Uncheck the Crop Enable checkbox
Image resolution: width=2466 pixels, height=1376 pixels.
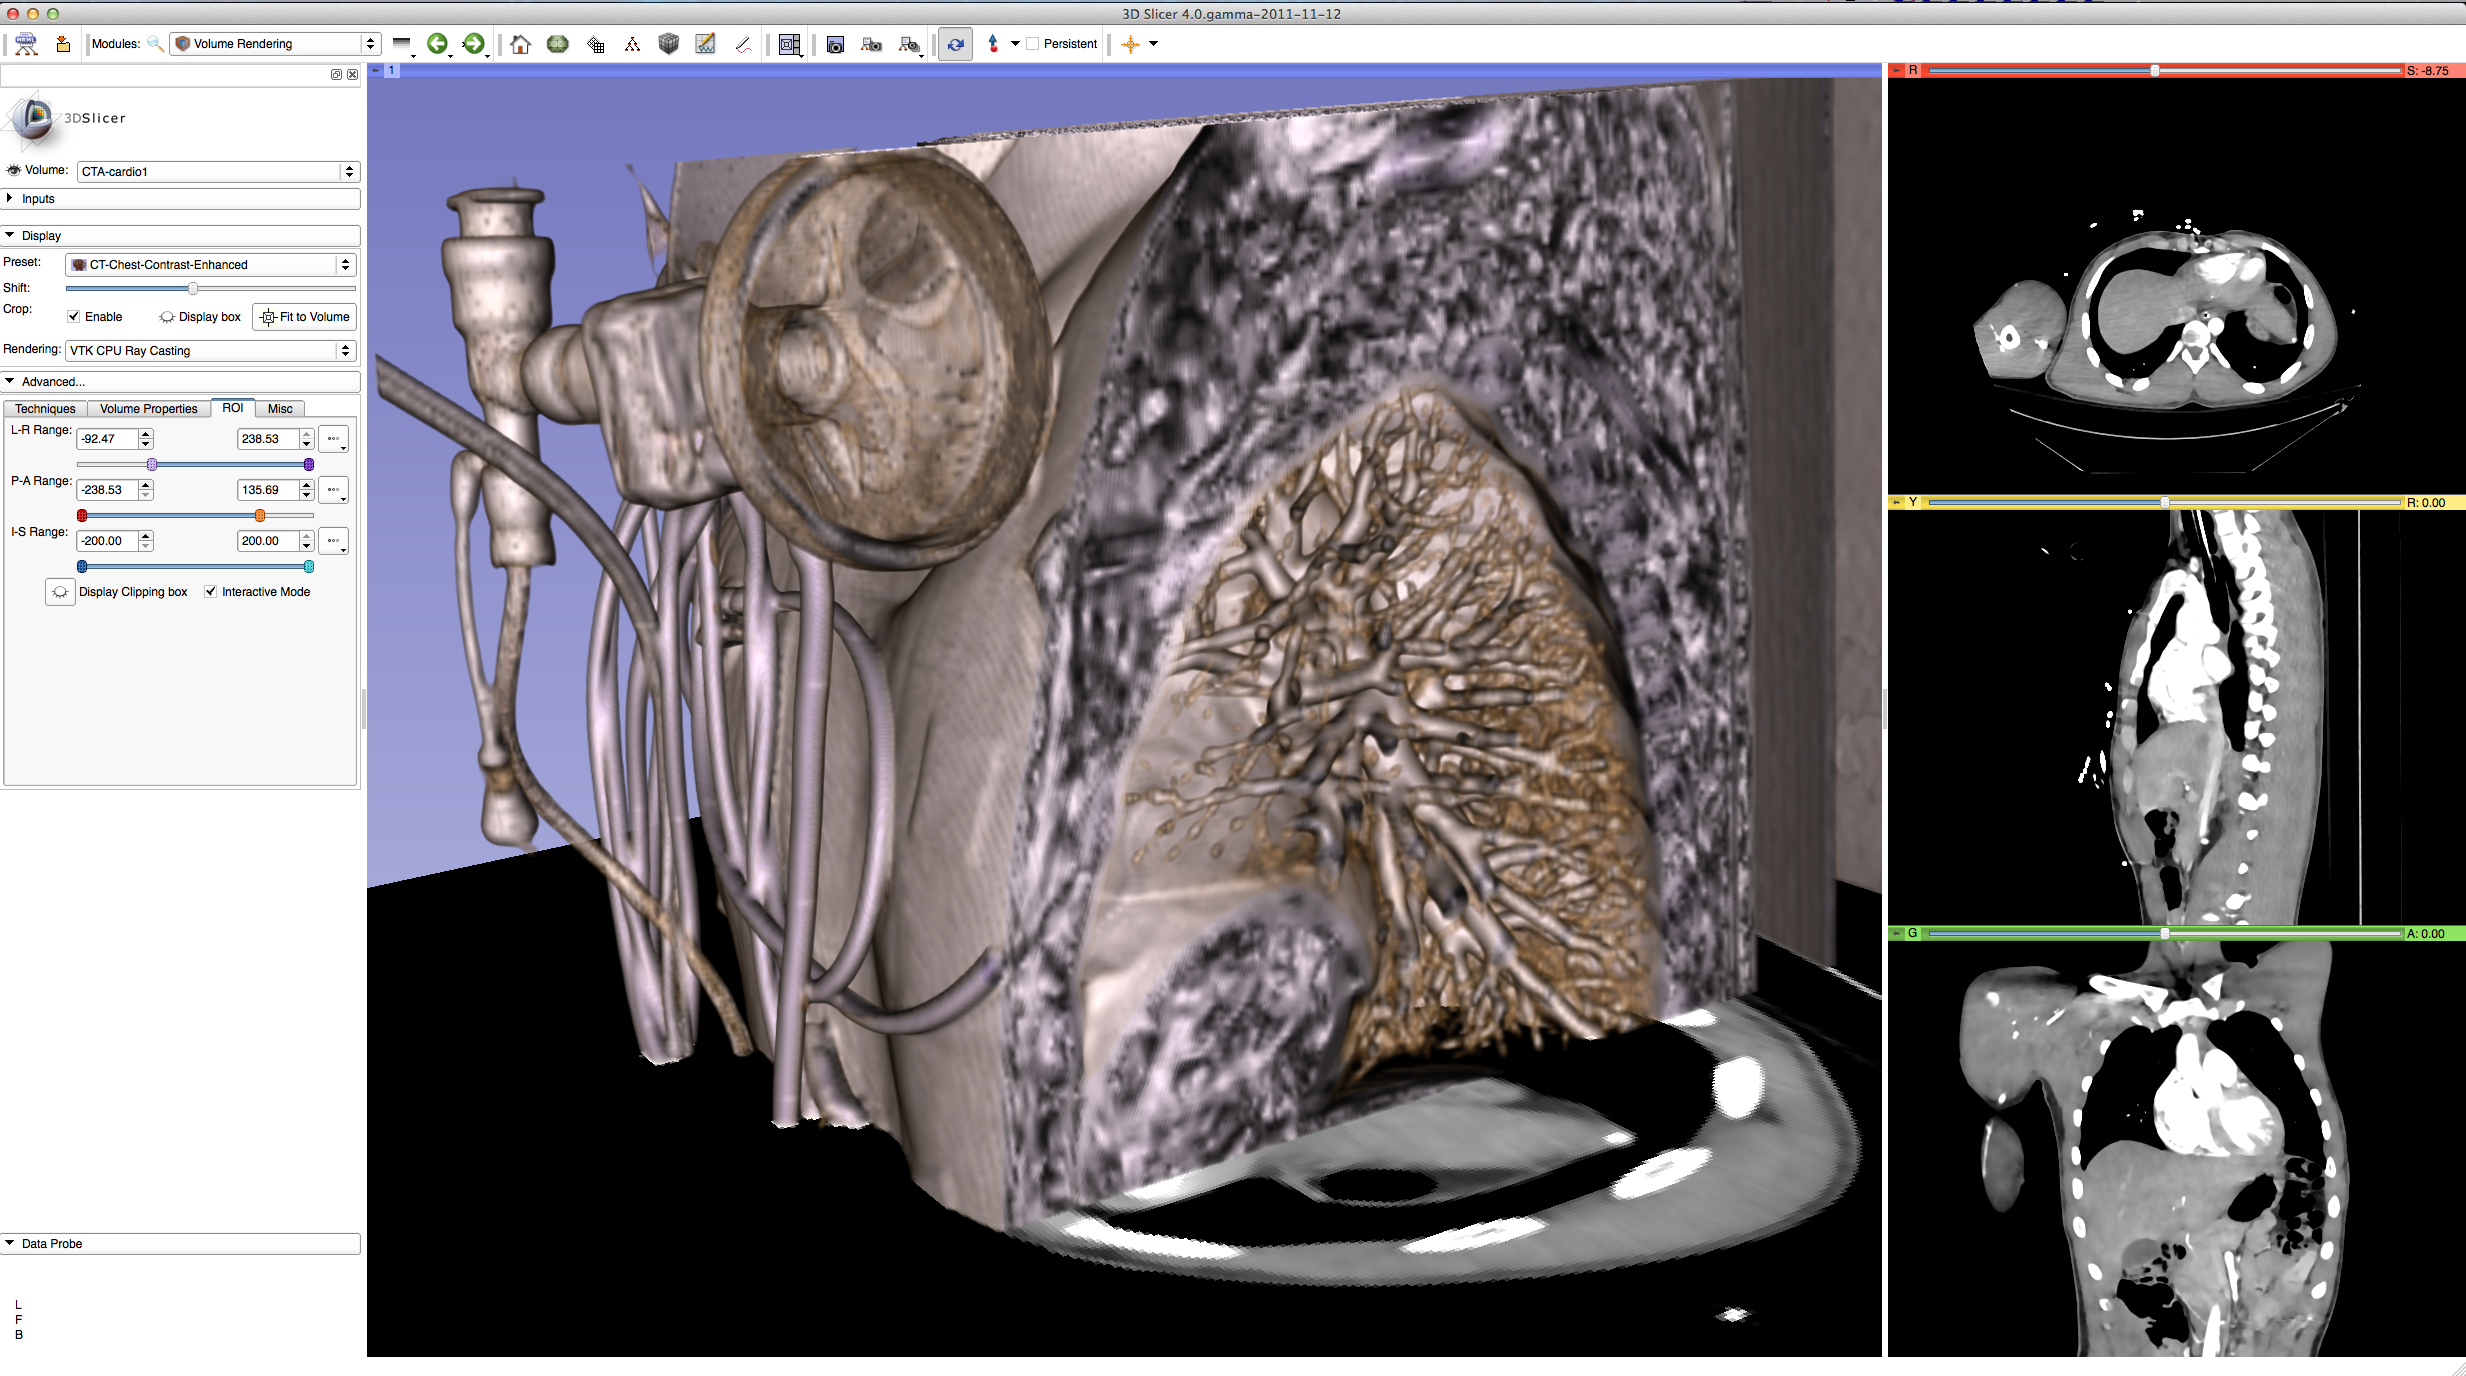[x=74, y=317]
